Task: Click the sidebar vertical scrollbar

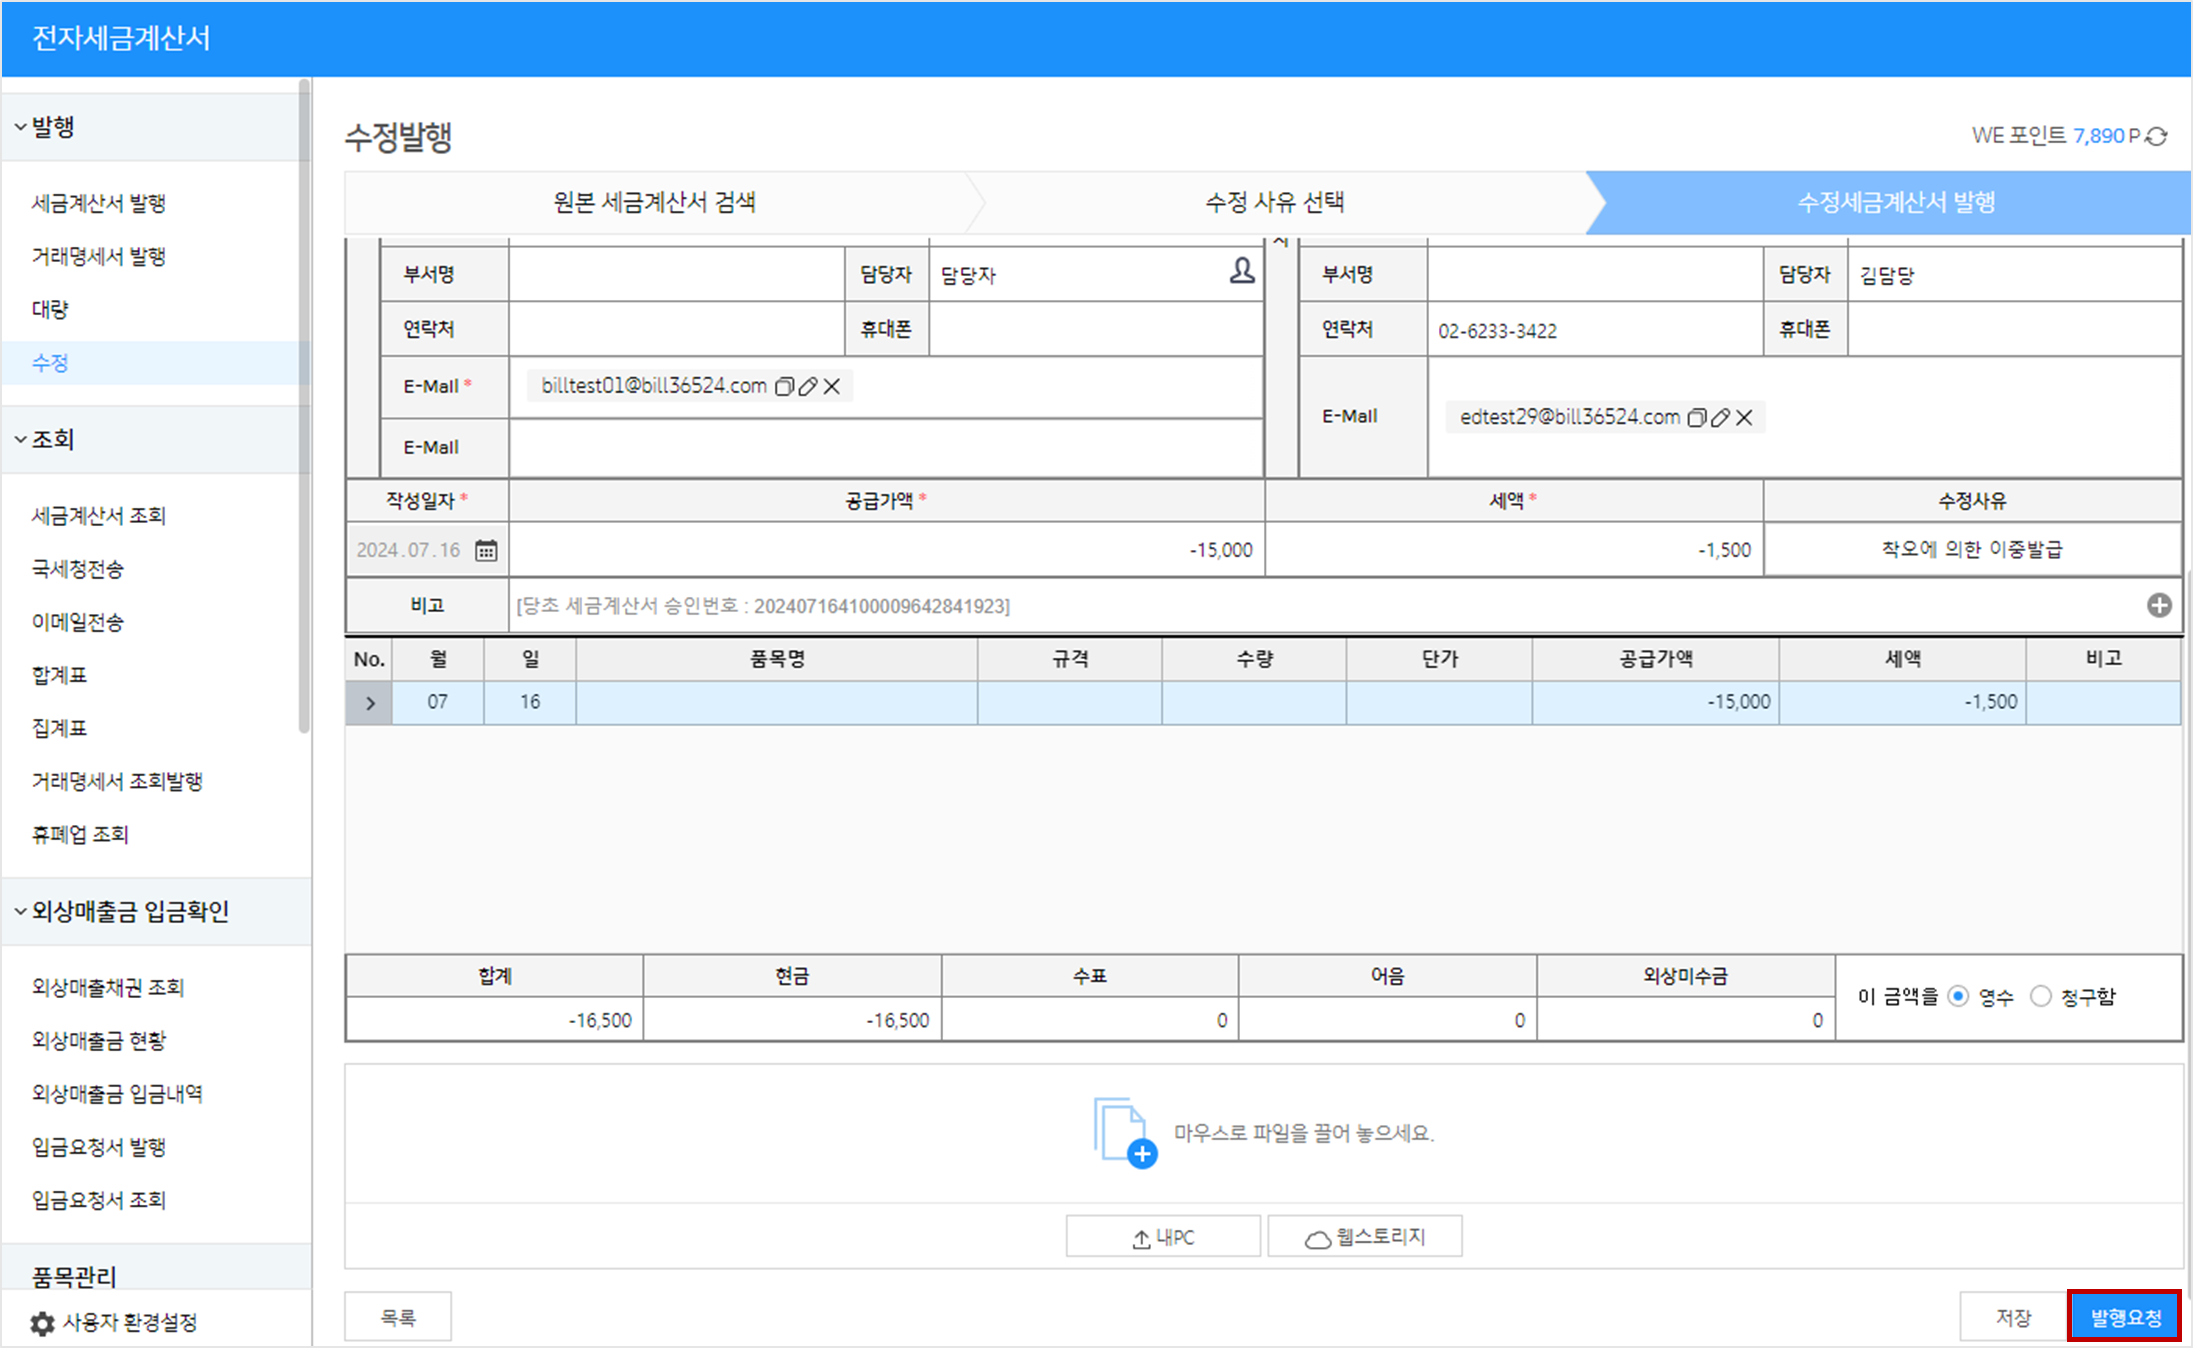Action: pyautogui.click(x=304, y=400)
